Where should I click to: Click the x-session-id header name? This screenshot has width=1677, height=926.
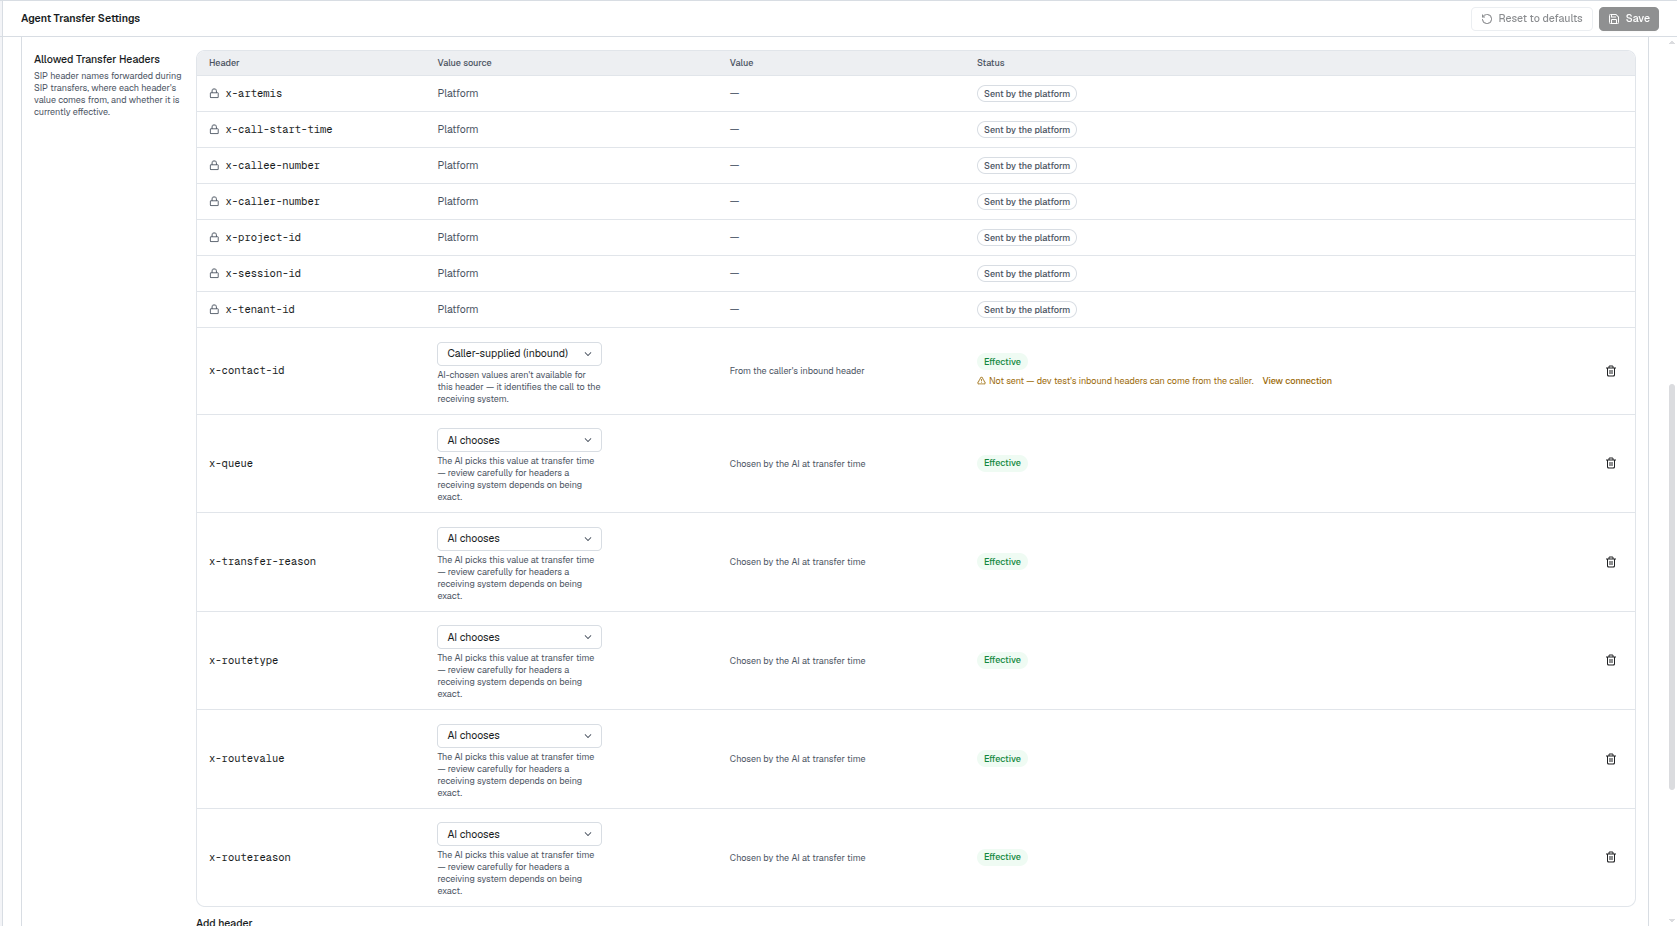pyautogui.click(x=263, y=273)
